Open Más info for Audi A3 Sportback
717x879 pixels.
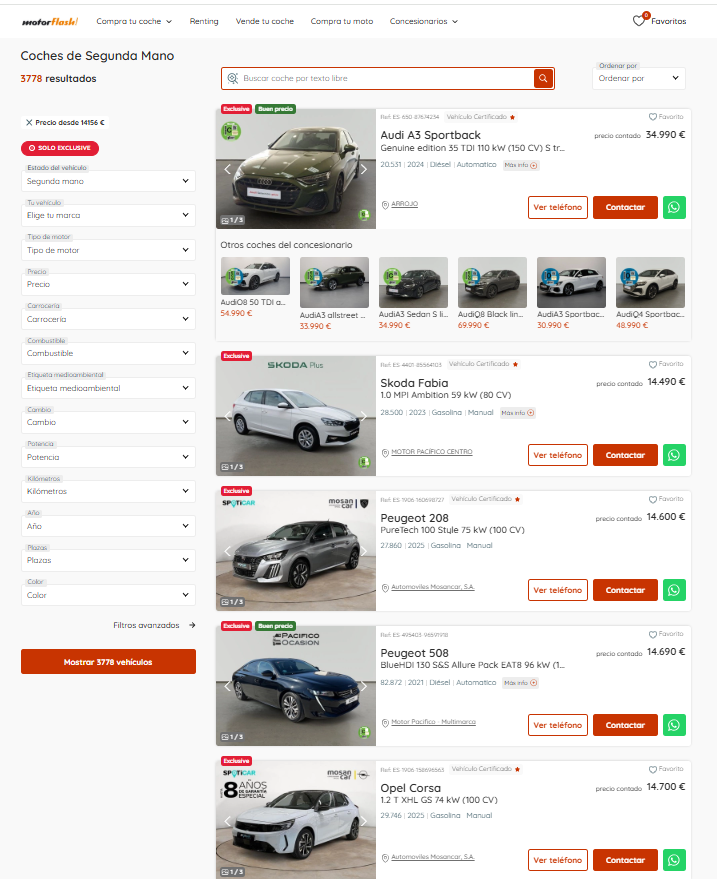coord(521,165)
